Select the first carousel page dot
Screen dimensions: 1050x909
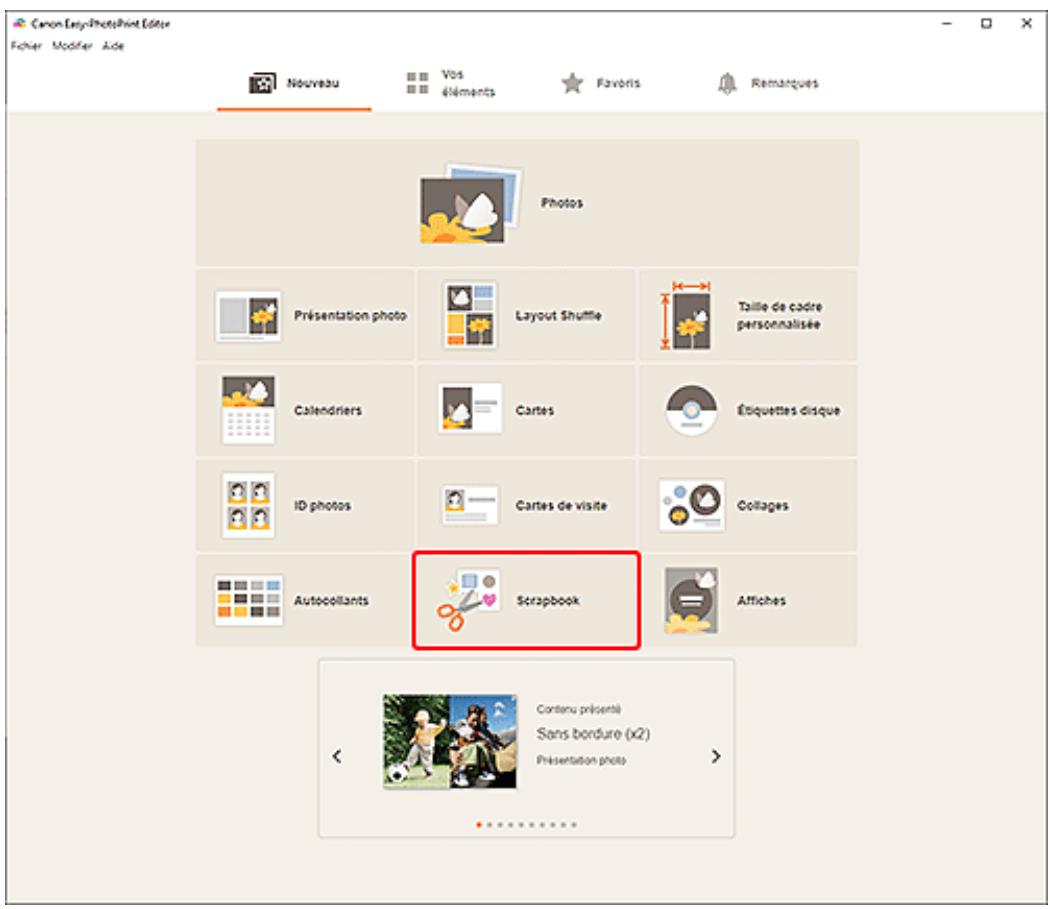(x=479, y=825)
